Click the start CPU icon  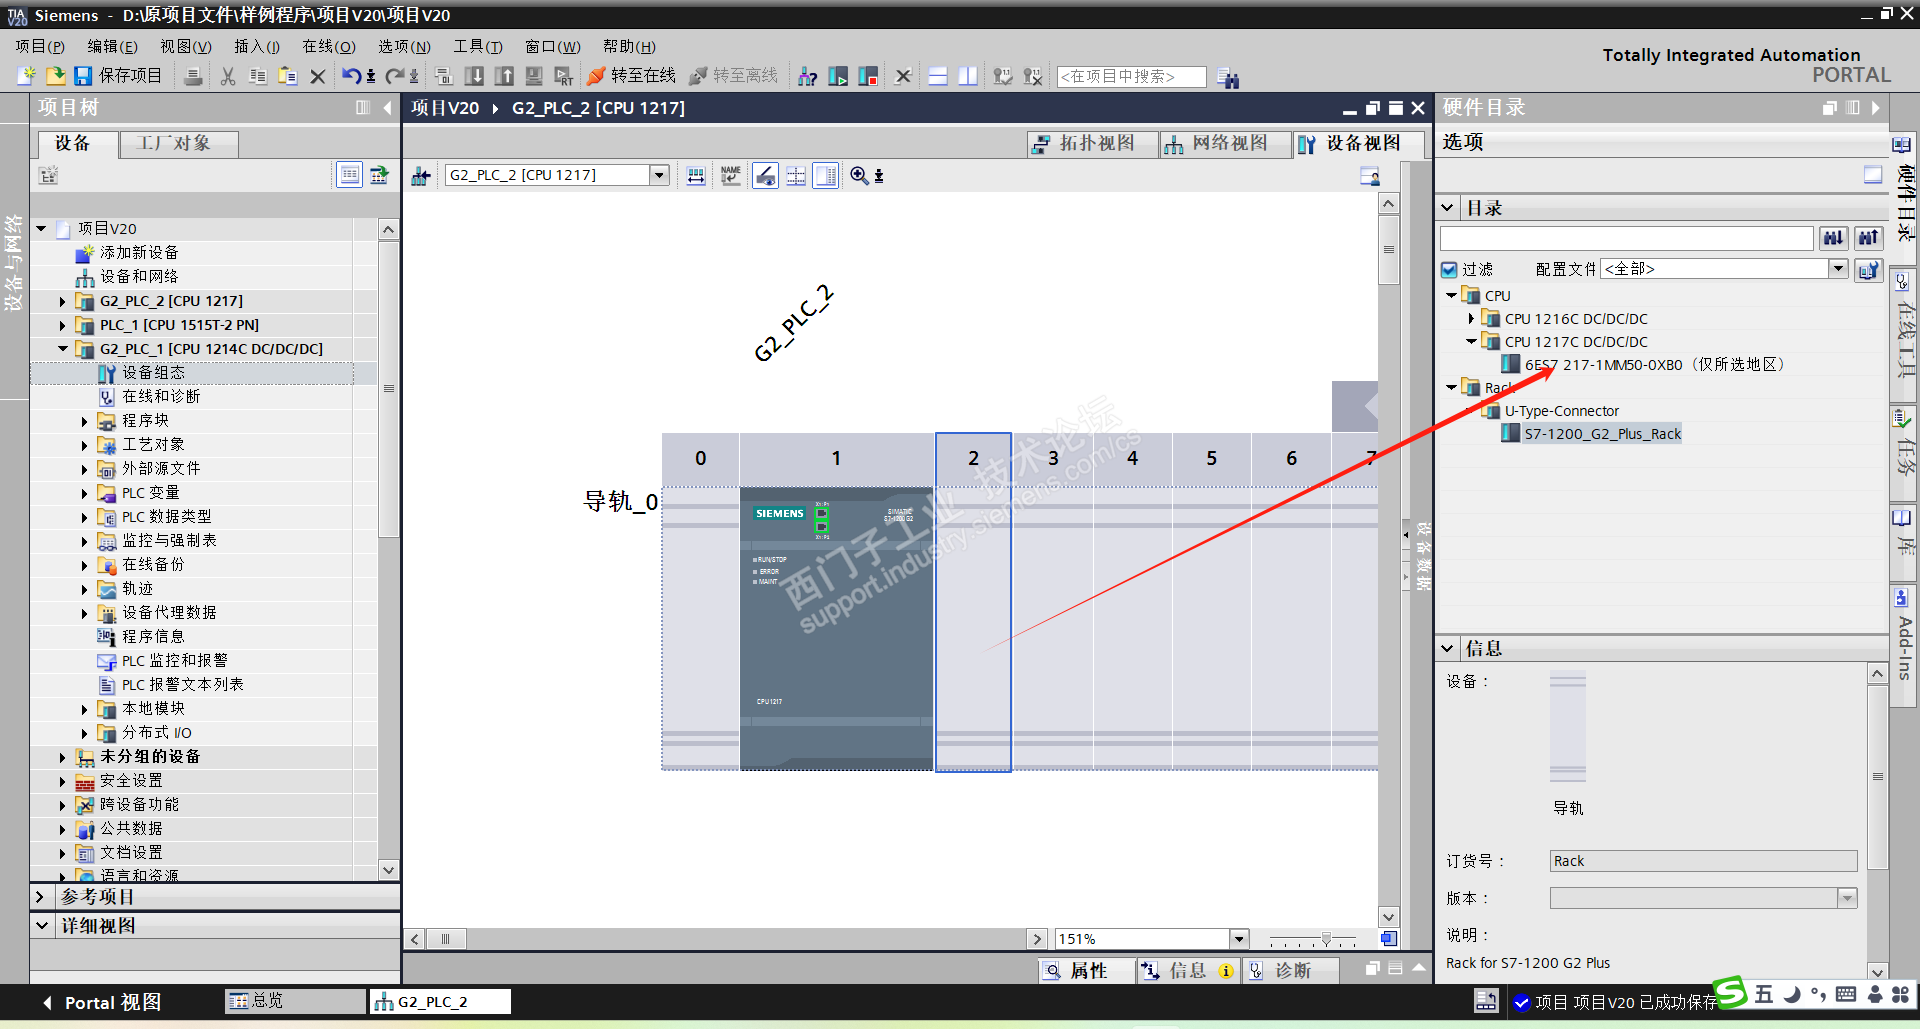(838, 76)
